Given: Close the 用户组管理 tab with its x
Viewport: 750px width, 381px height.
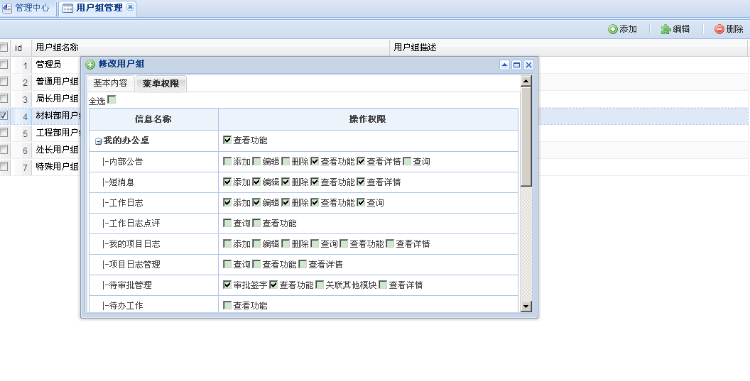Looking at the screenshot, I should click(130, 7).
